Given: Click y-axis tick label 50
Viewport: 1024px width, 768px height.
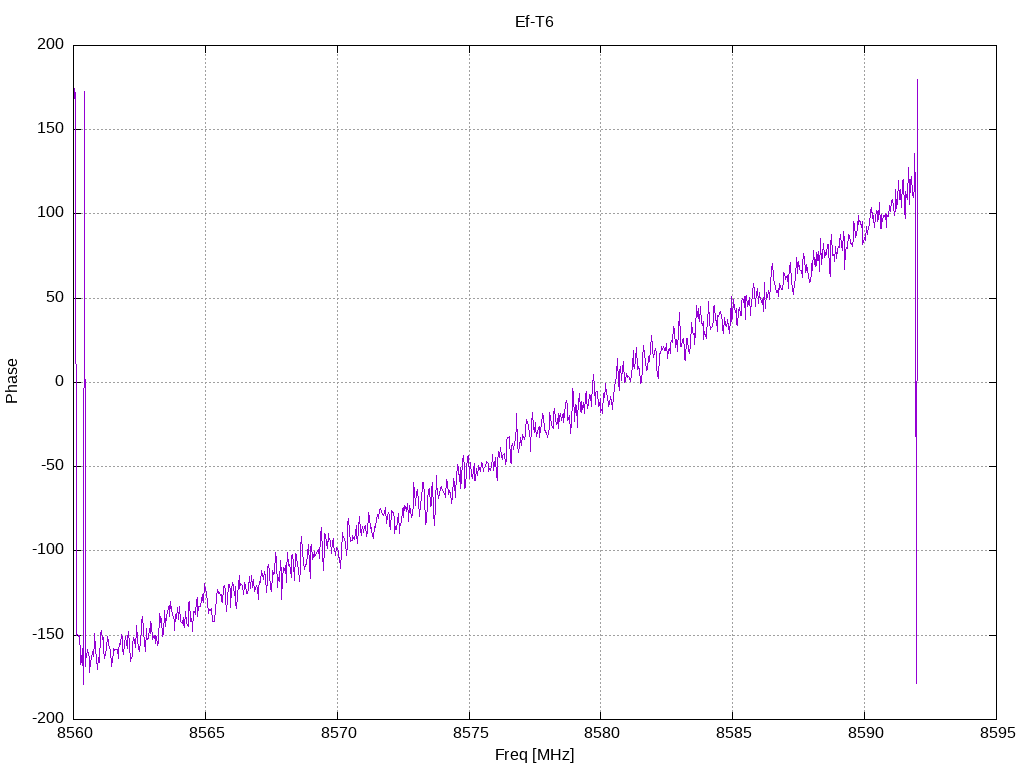Looking at the screenshot, I should [x=56, y=297].
